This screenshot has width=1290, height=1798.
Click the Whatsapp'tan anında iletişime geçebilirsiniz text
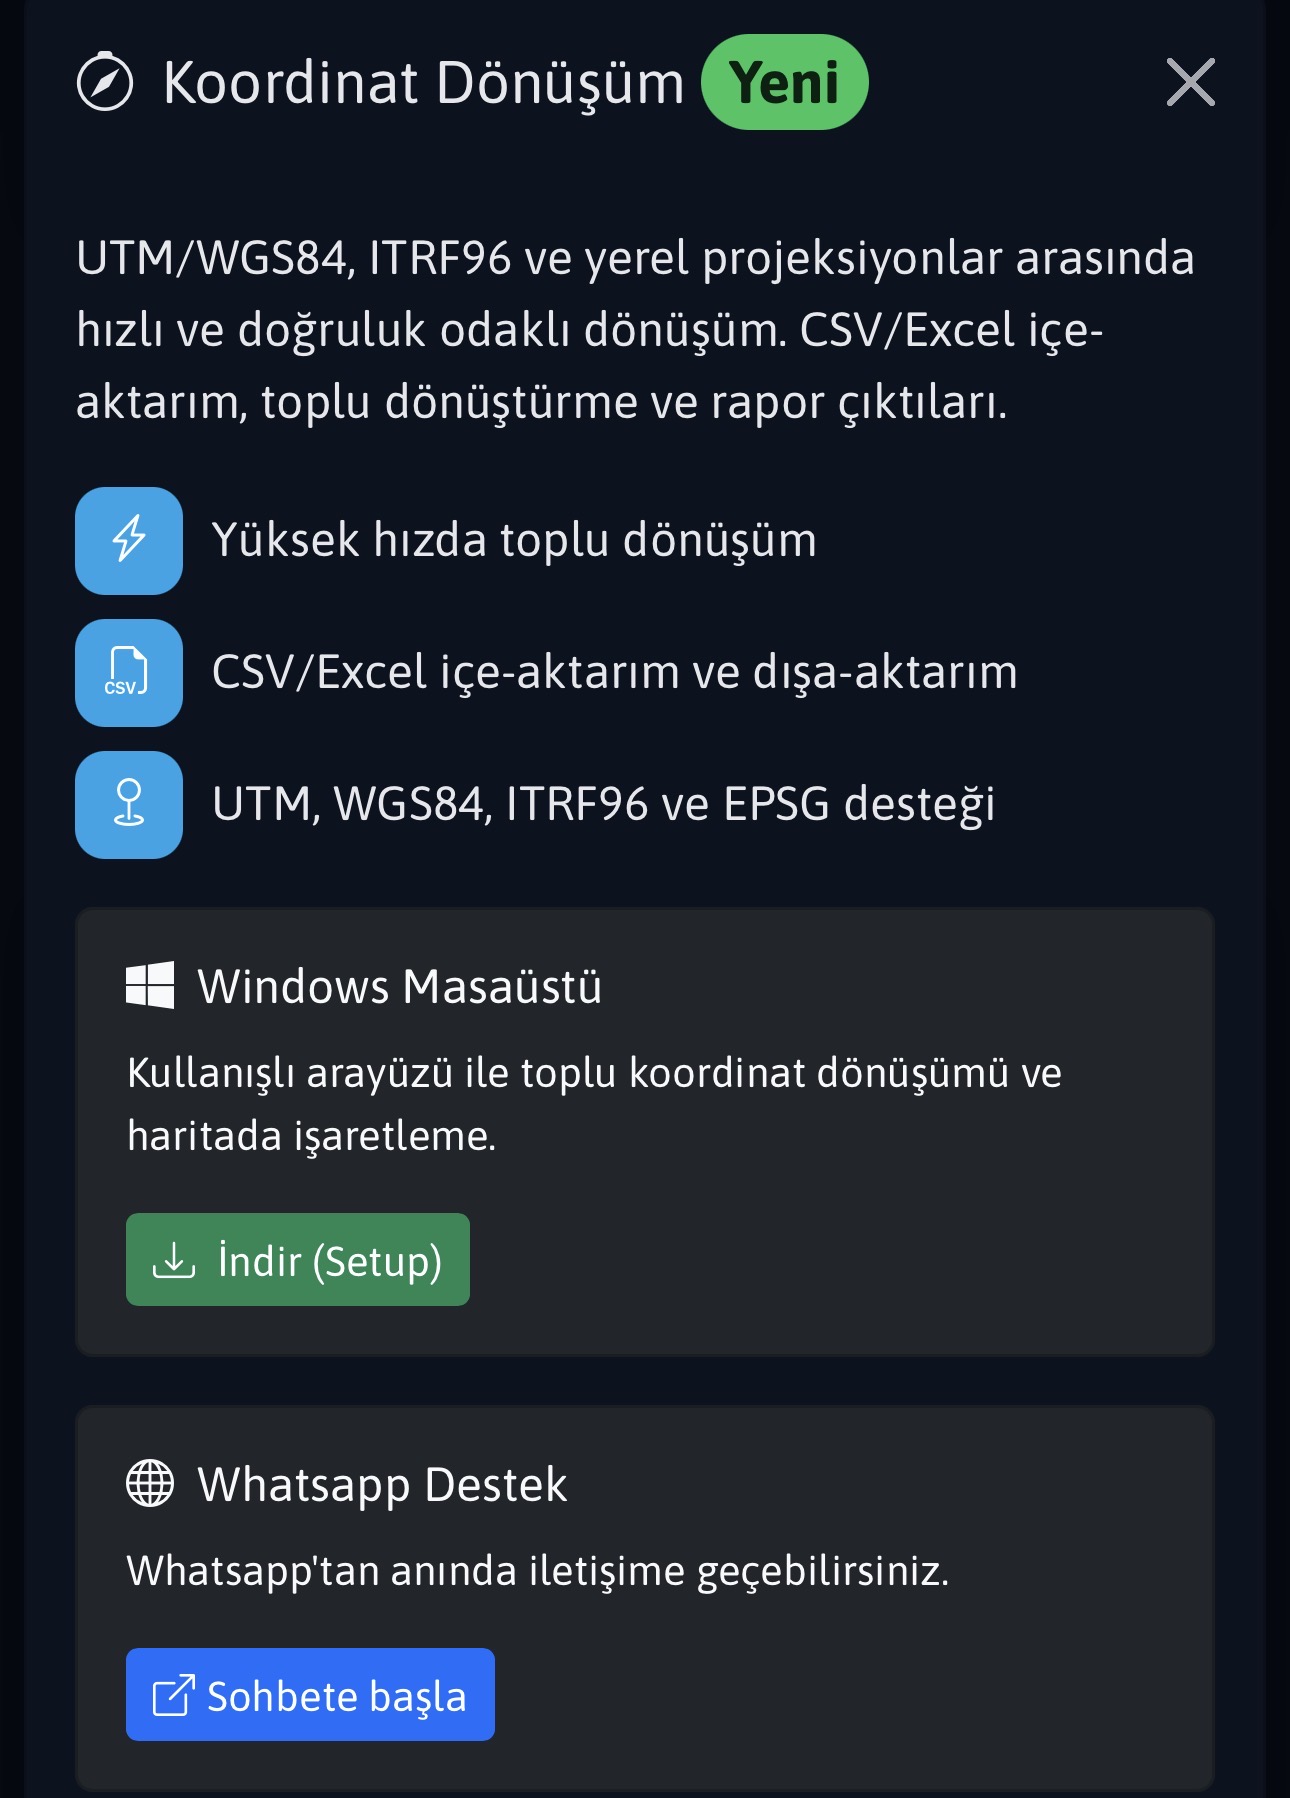(x=537, y=1571)
